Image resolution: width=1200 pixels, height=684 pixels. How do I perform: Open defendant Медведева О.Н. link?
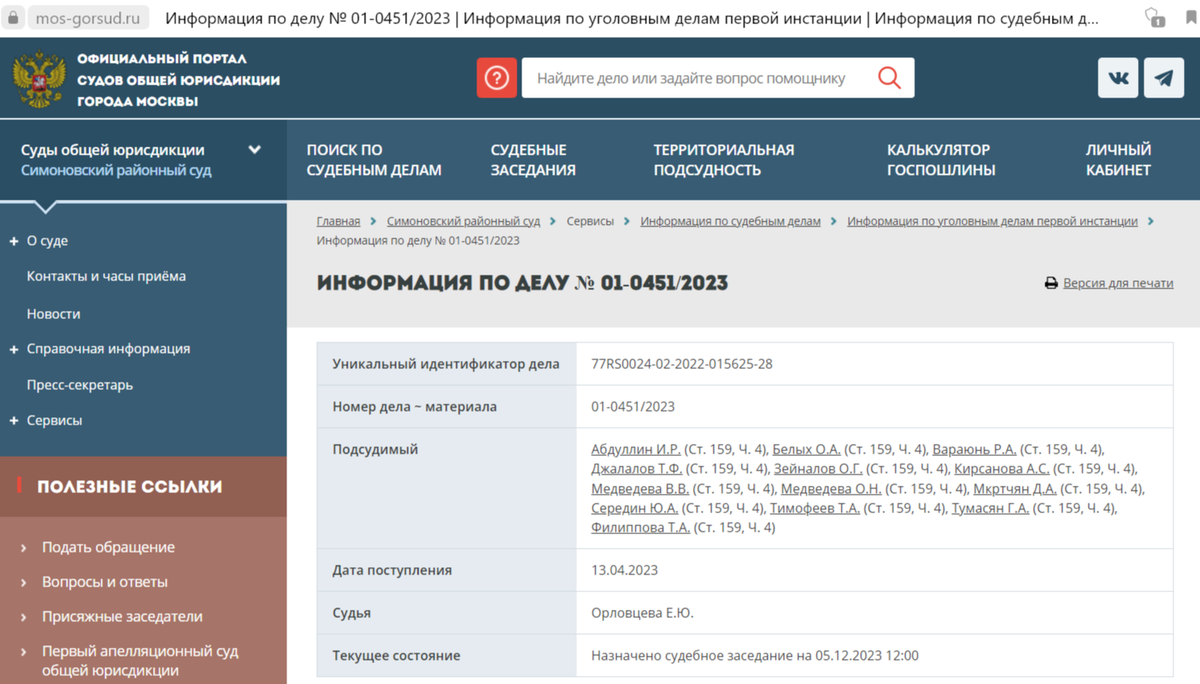click(x=831, y=489)
